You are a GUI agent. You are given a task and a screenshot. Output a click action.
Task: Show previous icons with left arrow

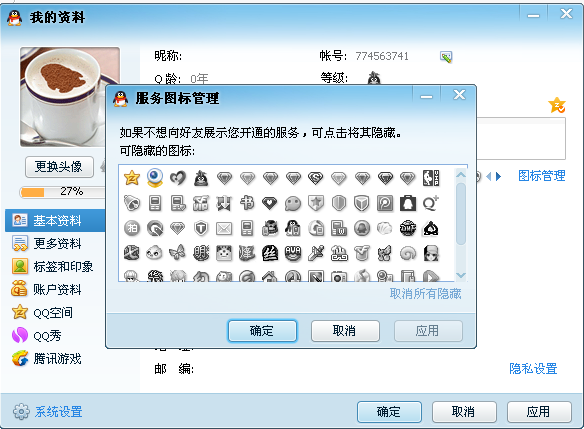coord(489,176)
